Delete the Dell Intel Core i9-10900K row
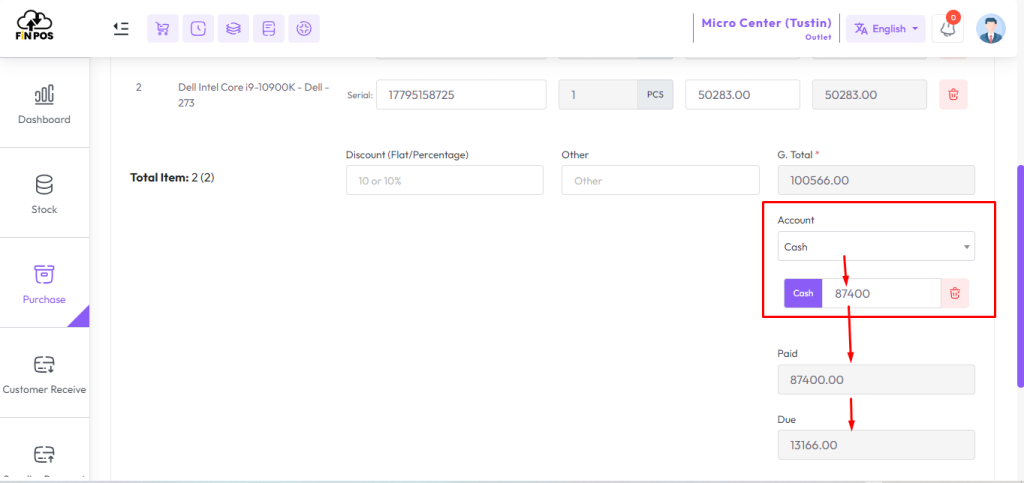 coord(953,95)
